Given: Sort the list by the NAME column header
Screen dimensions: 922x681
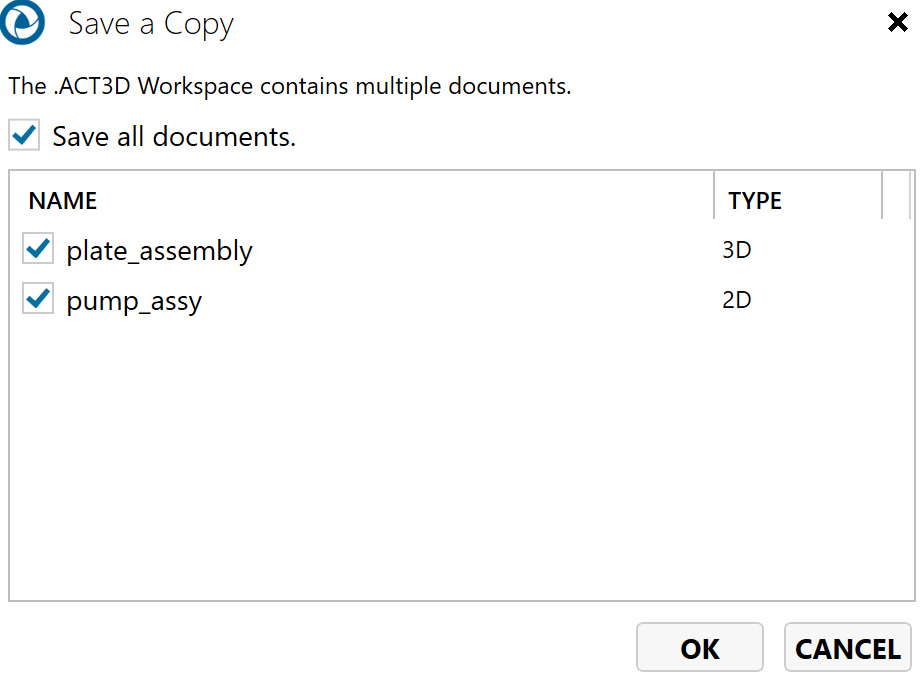Looking at the screenshot, I should point(63,201).
